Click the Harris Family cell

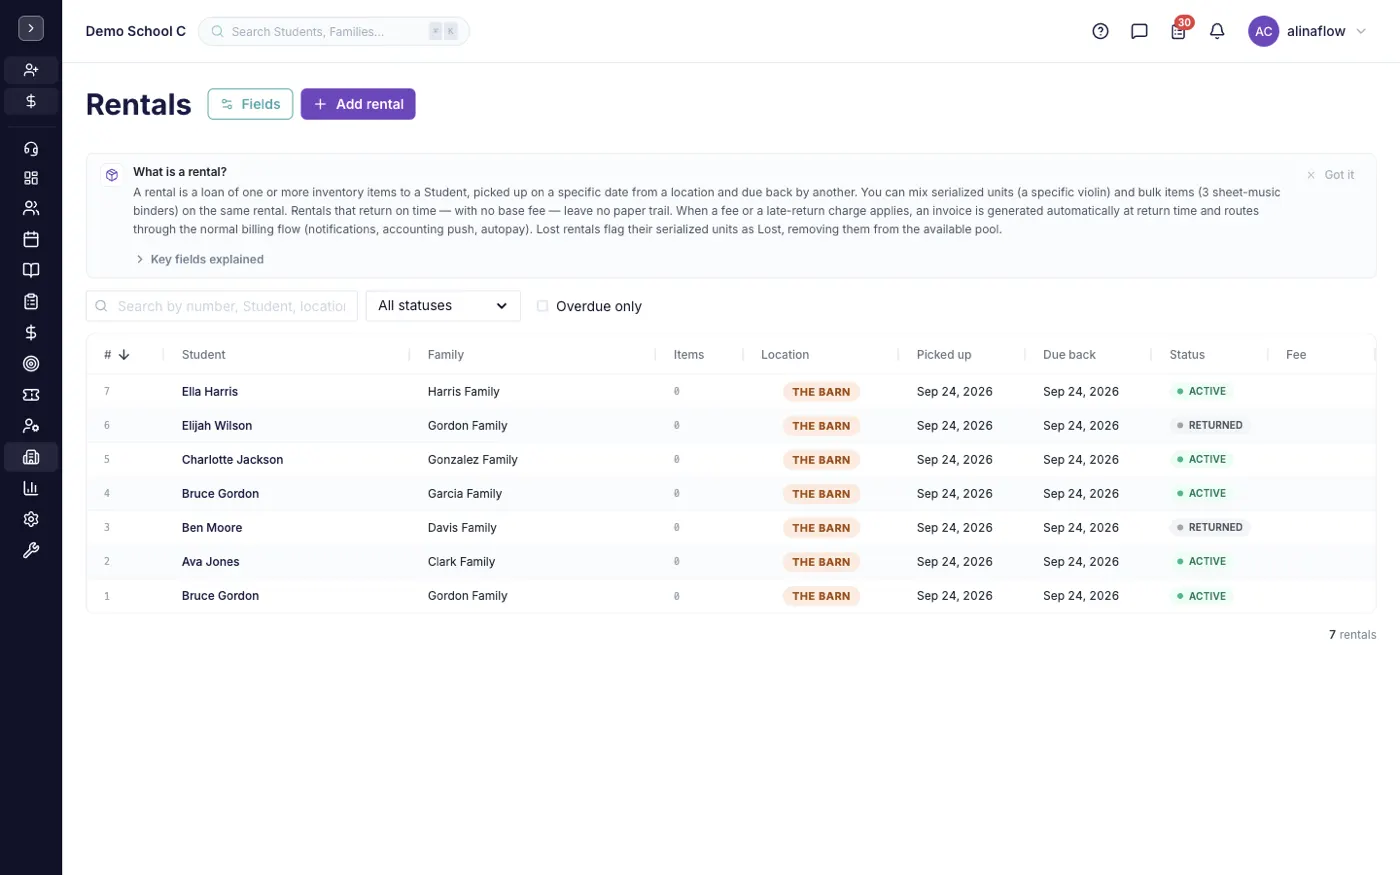click(x=463, y=392)
